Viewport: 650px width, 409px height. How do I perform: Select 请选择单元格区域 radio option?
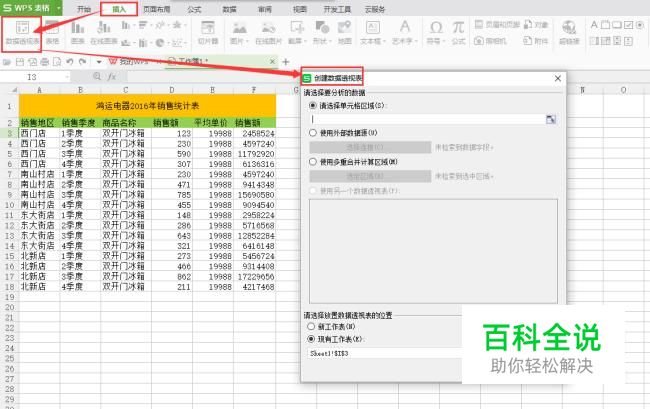click(x=313, y=106)
